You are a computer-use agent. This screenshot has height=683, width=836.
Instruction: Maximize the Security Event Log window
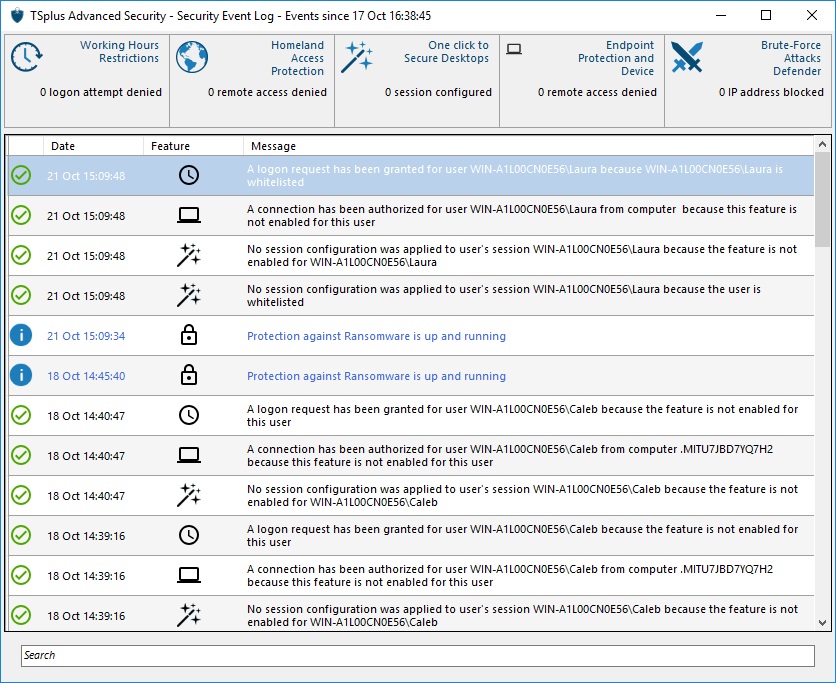pyautogui.click(x=766, y=15)
